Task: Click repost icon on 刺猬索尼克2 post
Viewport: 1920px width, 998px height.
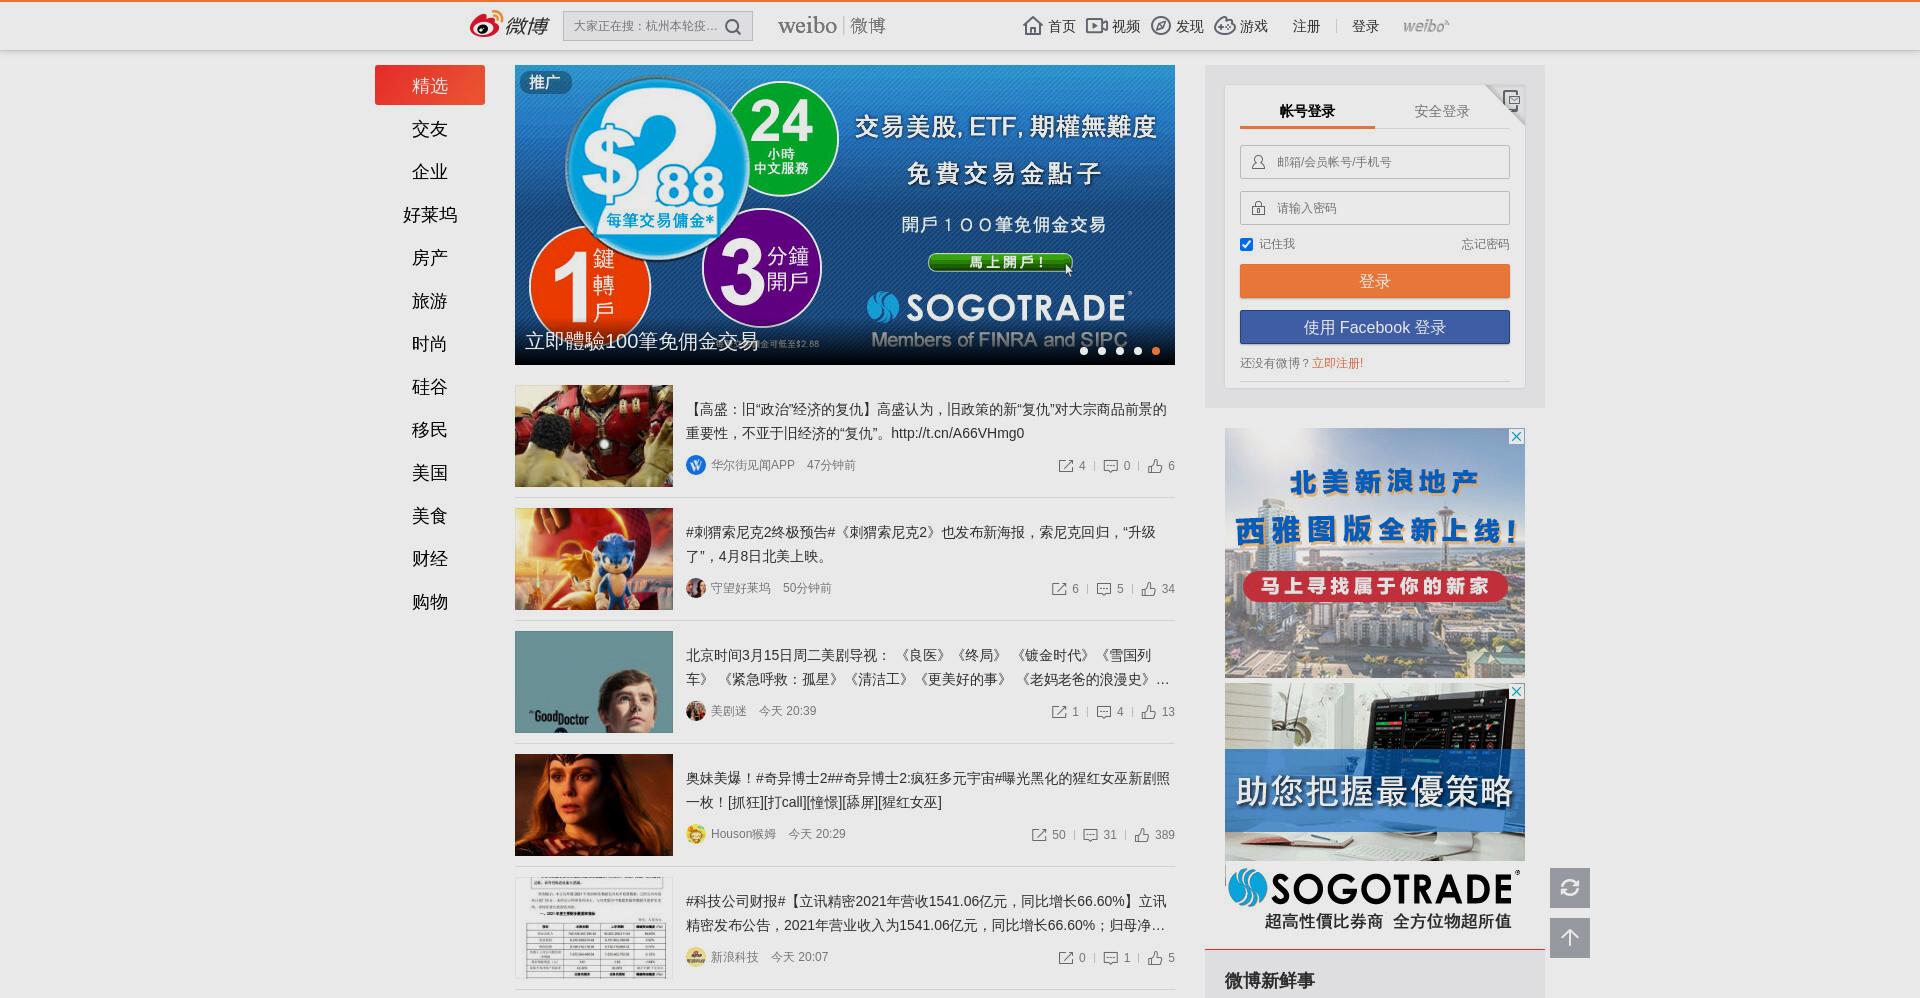Action: click(1059, 589)
